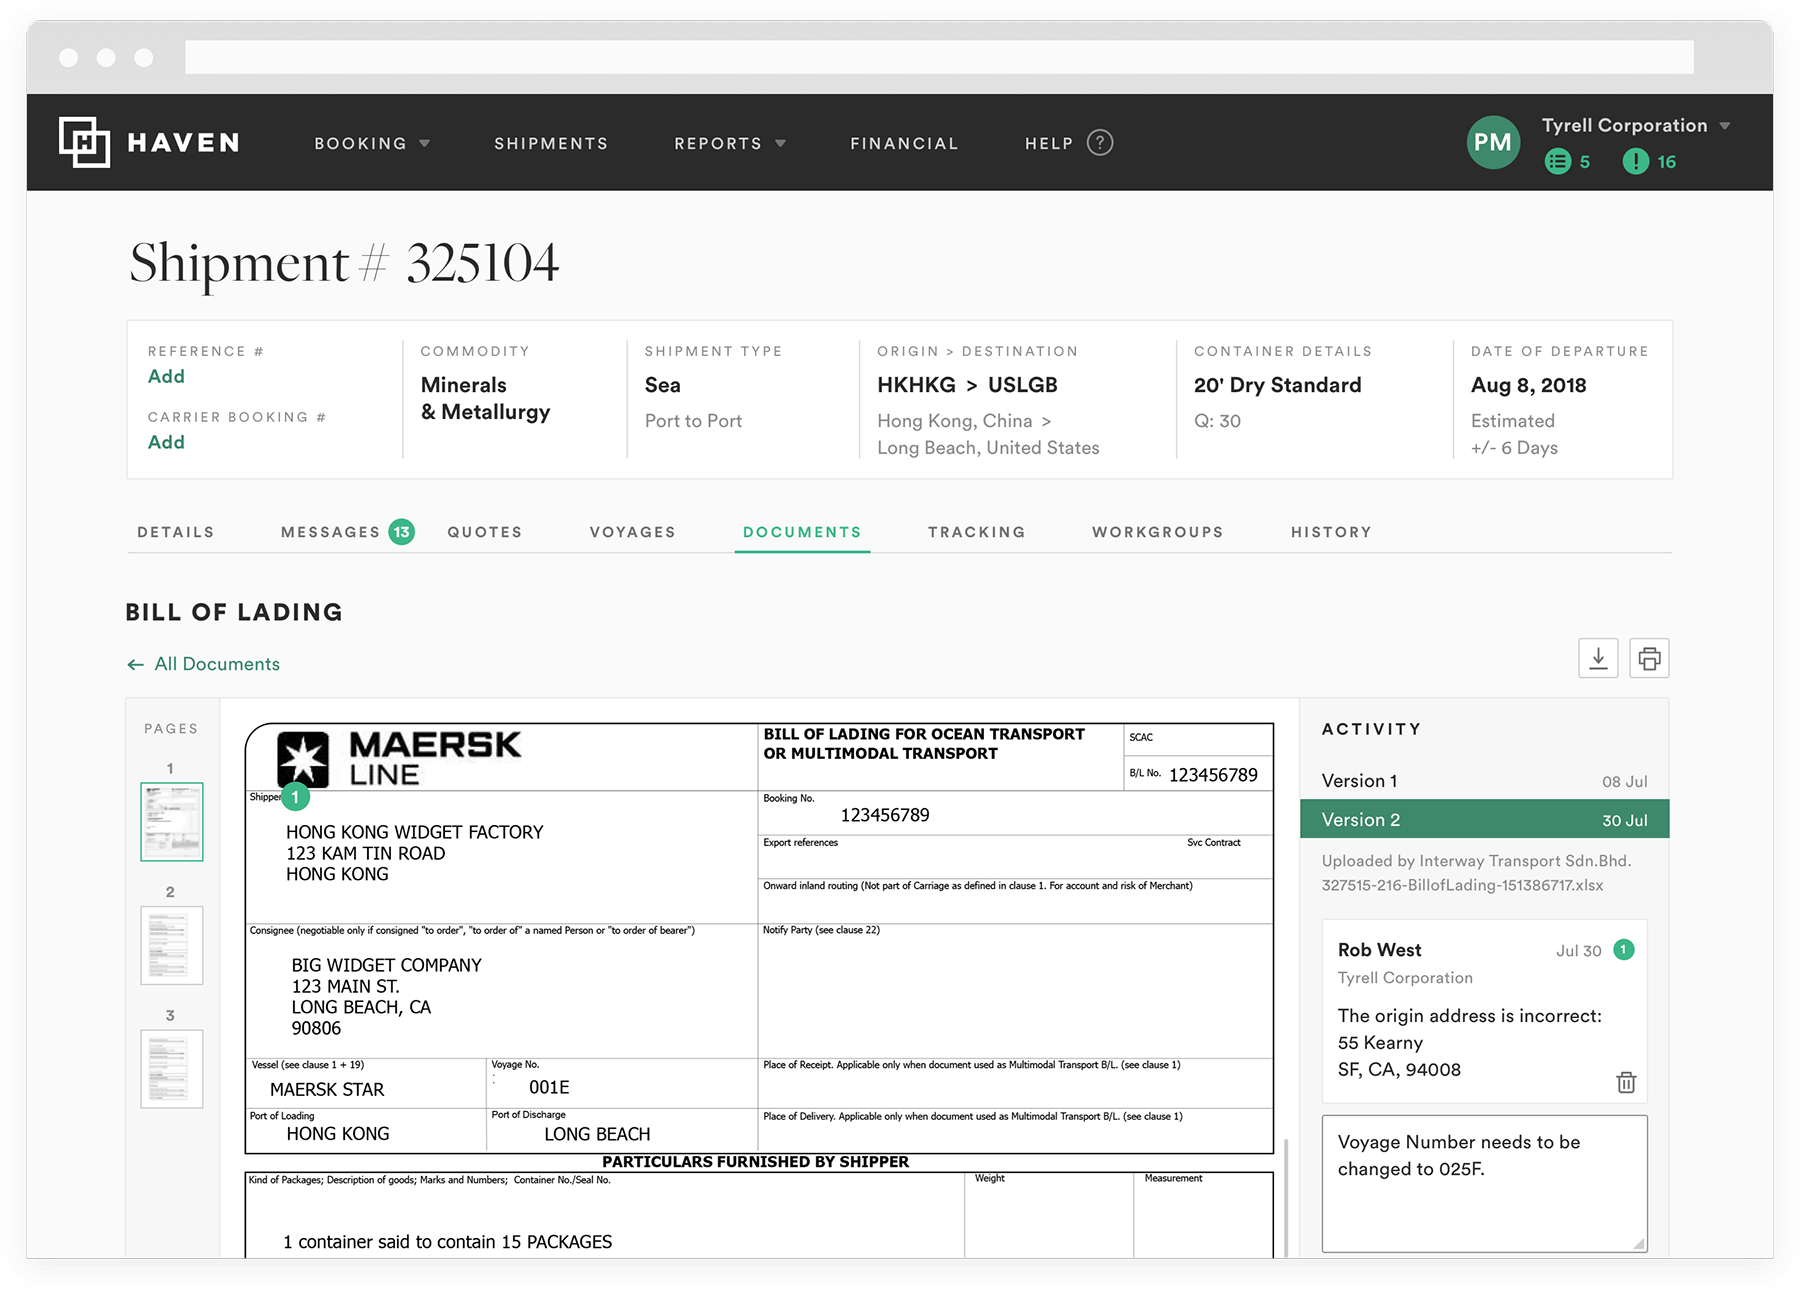Click the Port of Discharge LONG BEACH value
The height and width of the screenshot is (1292, 1800).
597,1134
